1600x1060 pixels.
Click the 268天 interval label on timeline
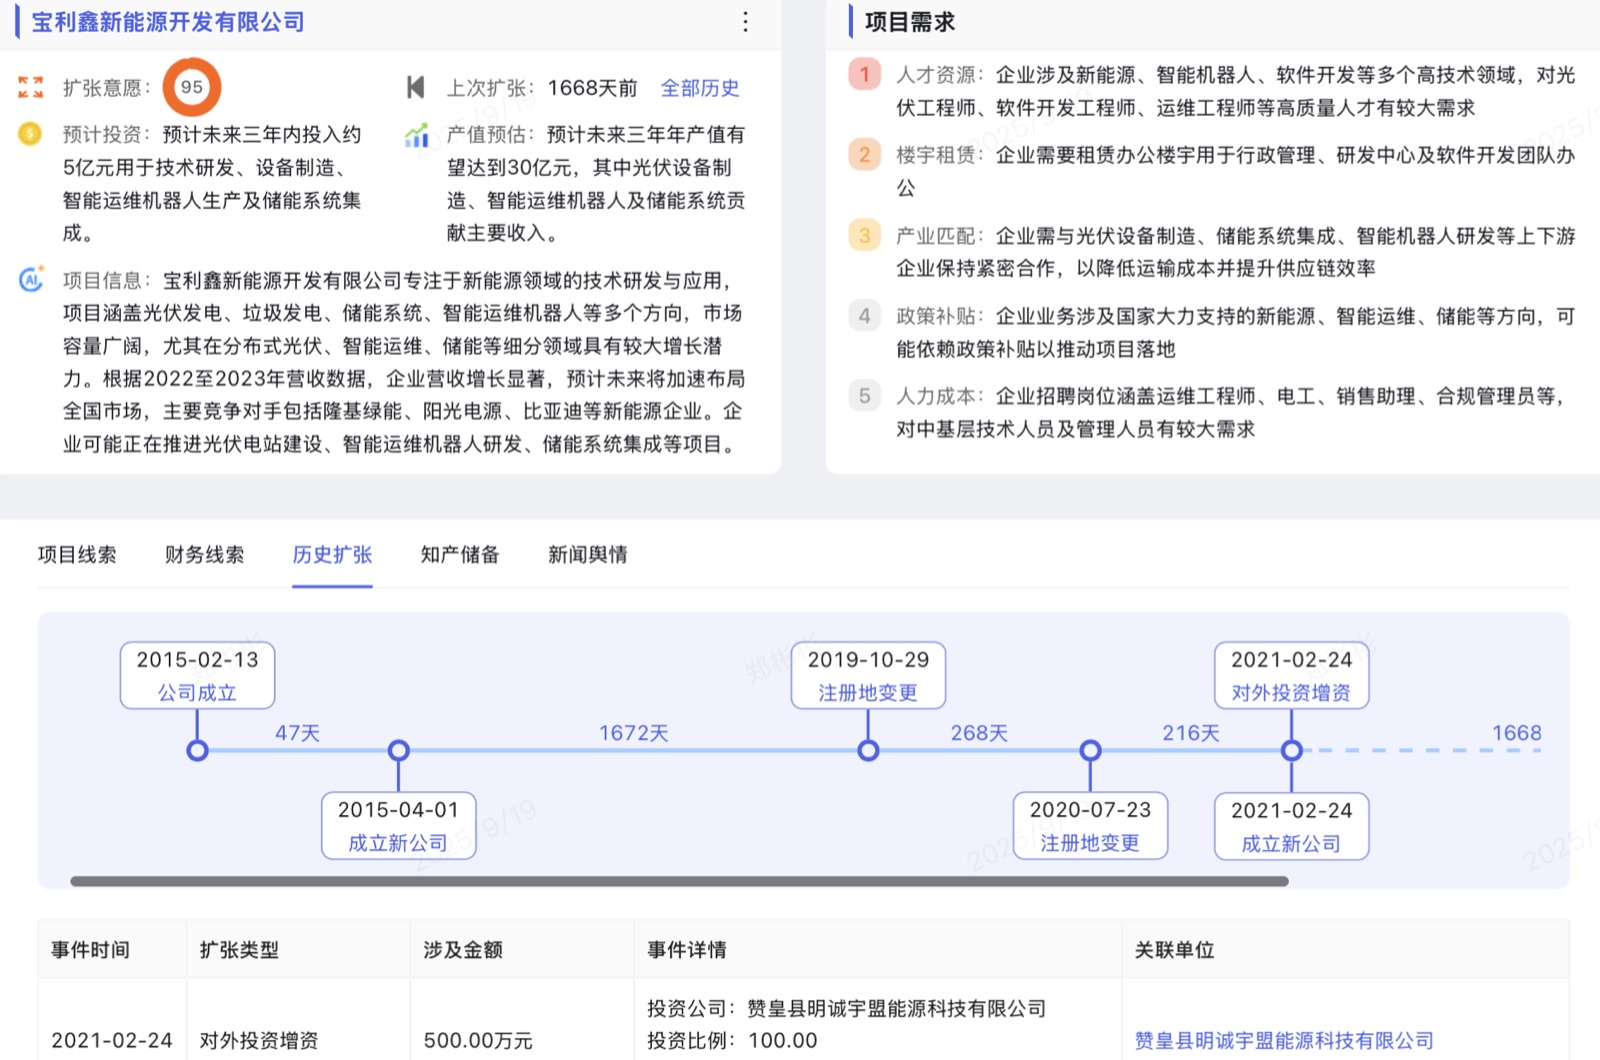[979, 733]
